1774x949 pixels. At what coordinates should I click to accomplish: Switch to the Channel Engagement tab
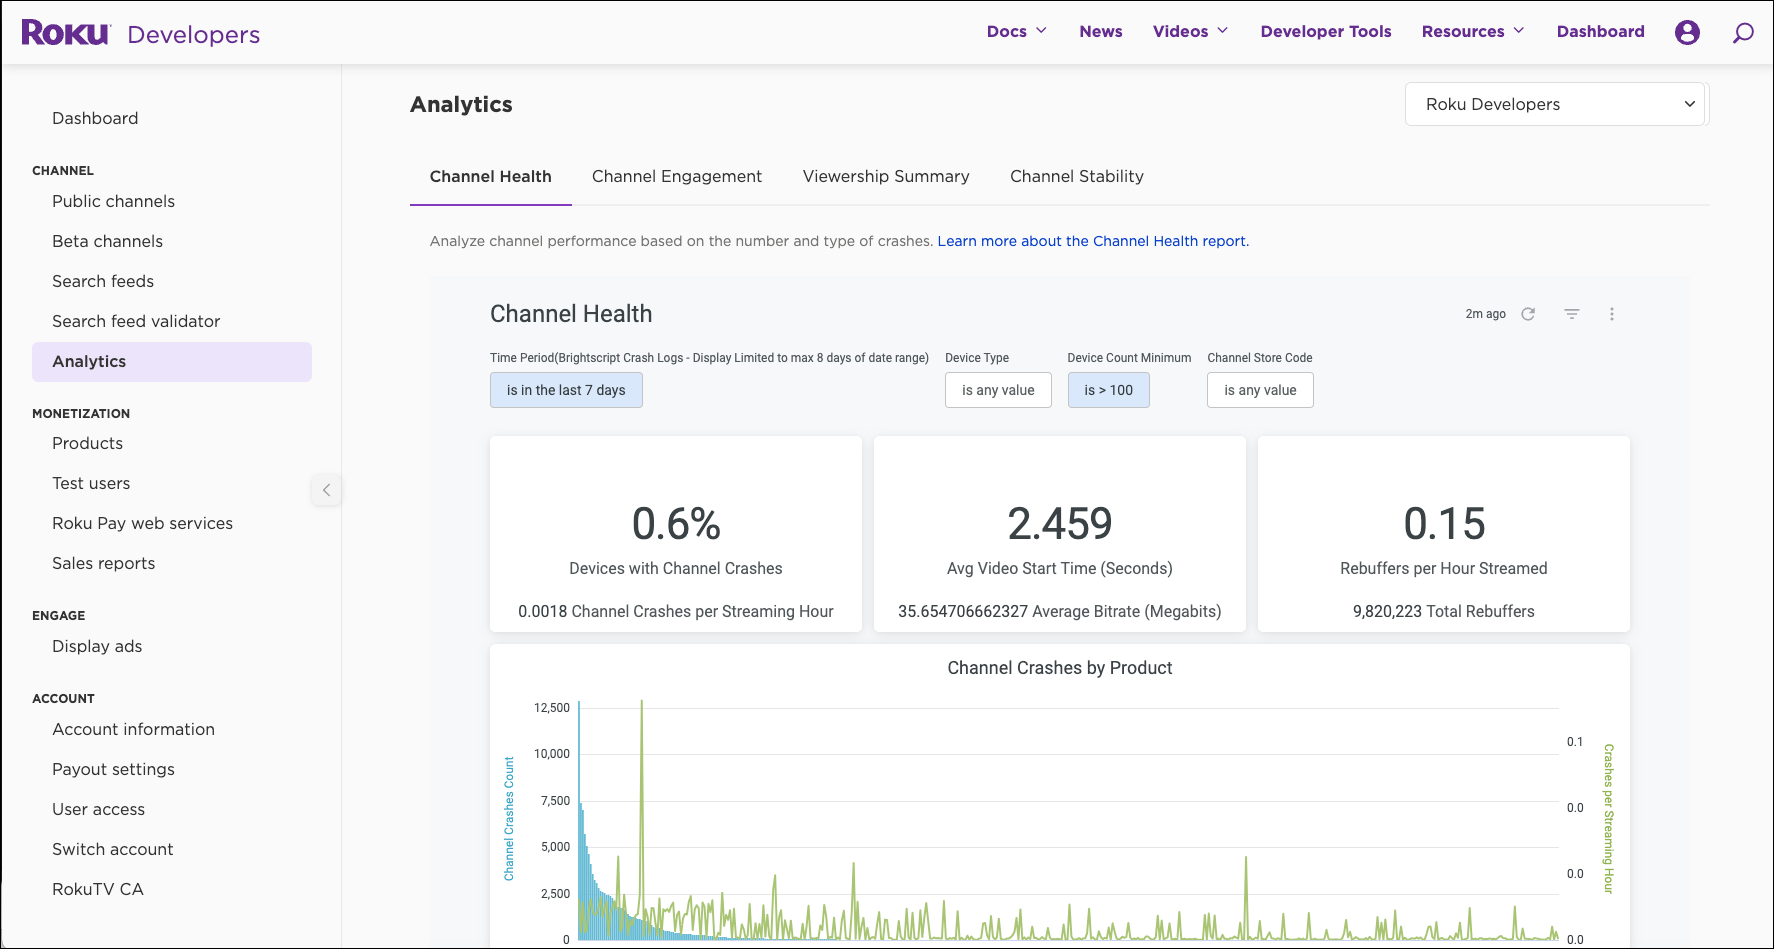coord(677,177)
